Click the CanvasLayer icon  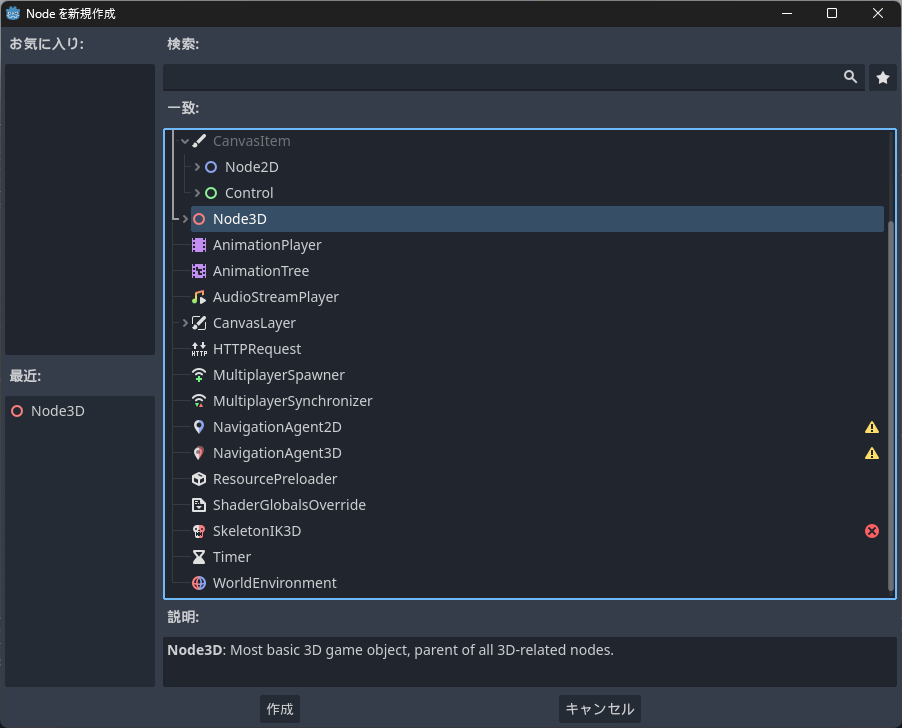point(199,323)
